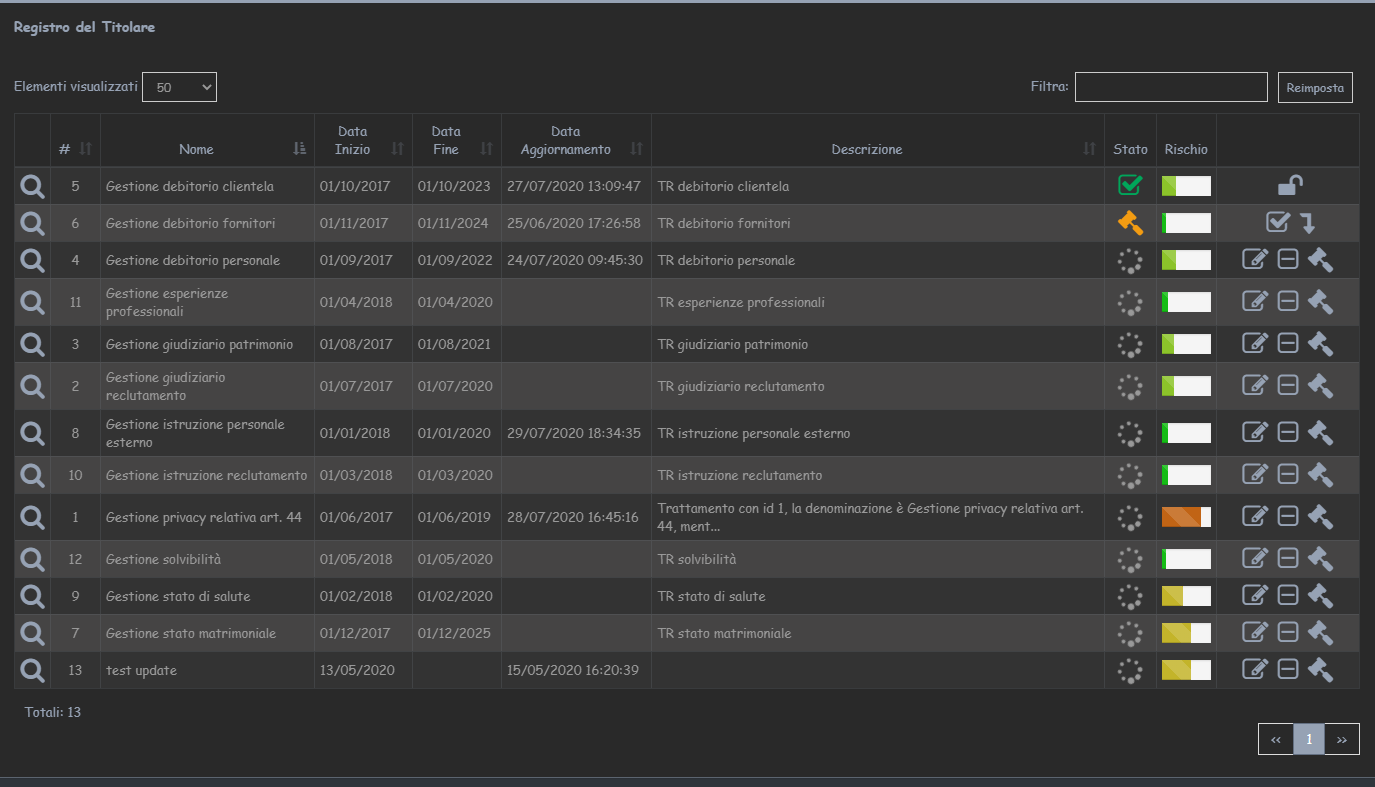1375x787 pixels.
Task: Click gavel icon for Gestione giudiziario patrimonio
Action: pyautogui.click(x=1320, y=344)
